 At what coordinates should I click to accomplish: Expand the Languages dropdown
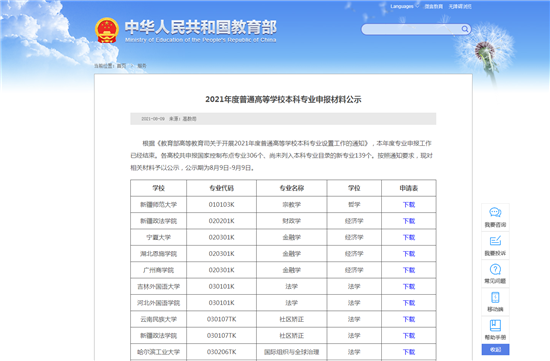click(404, 6)
